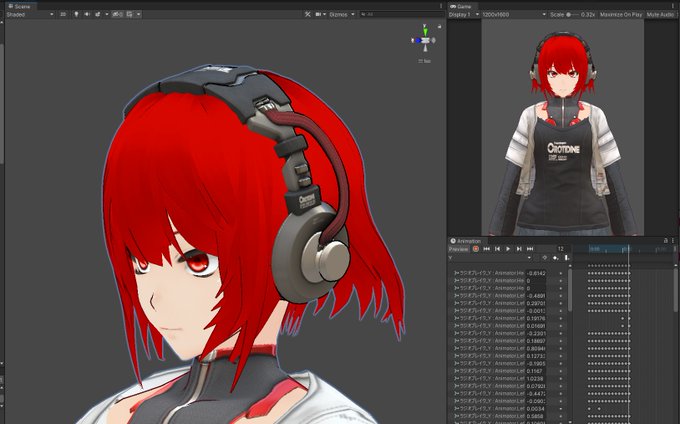This screenshot has height=424, width=680.
Task: Click the 0.5858 property value field
Action: 536,416
